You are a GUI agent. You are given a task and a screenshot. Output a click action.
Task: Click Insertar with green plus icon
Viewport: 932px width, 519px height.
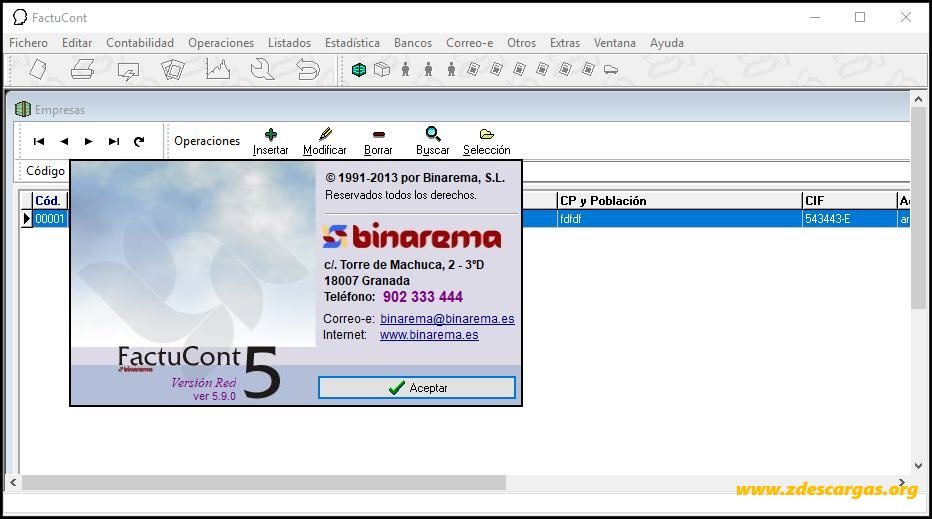coord(270,142)
